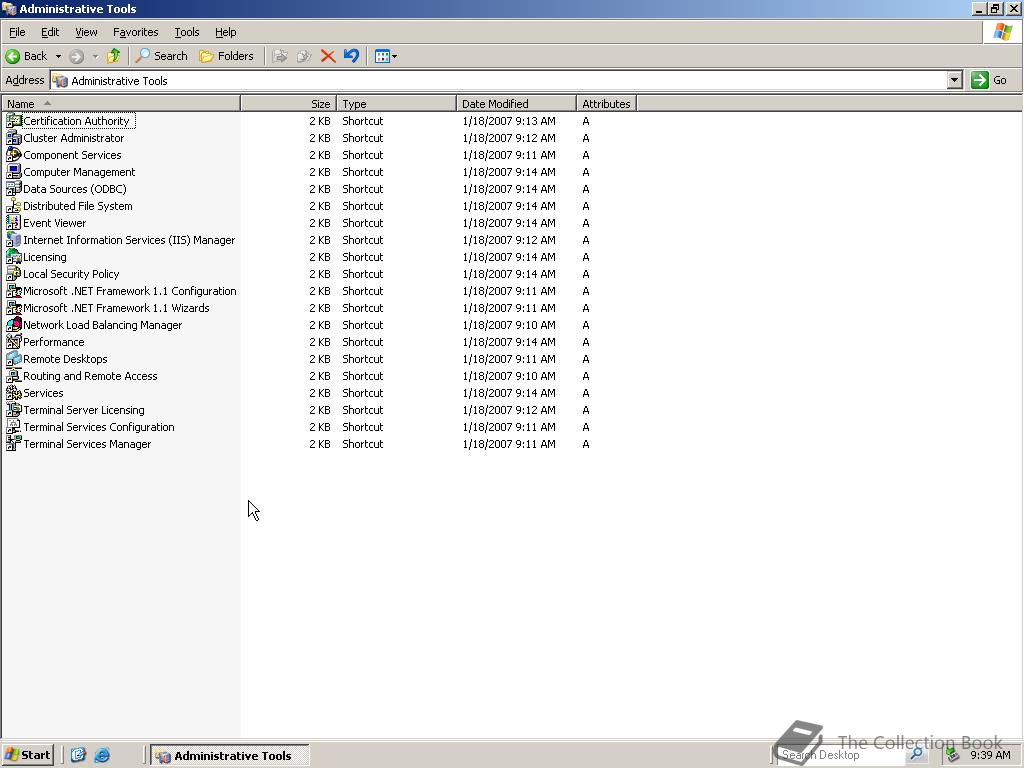1024x768 pixels.
Task: Toggle the Folders pane button
Action: click(x=226, y=56)
